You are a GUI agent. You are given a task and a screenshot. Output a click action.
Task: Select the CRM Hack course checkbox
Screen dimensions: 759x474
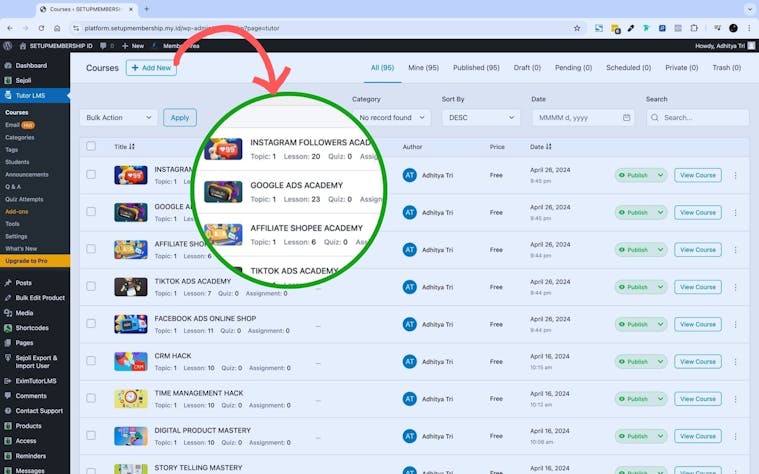[91, 362]
